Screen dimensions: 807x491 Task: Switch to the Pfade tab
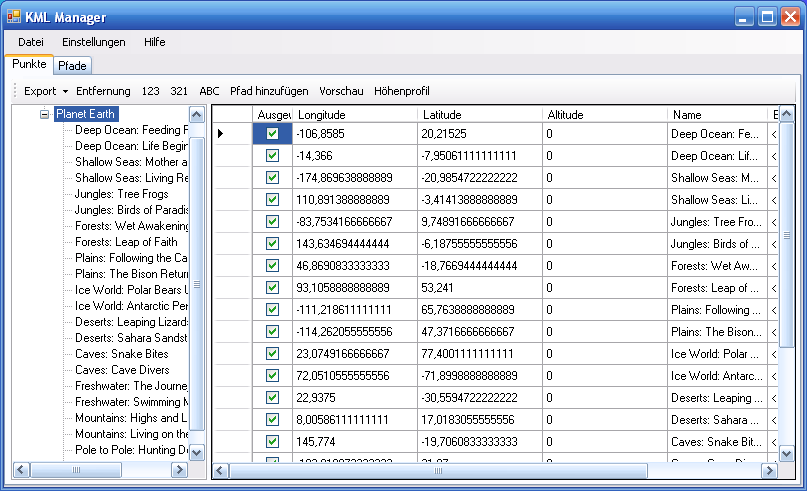(72, 66)
